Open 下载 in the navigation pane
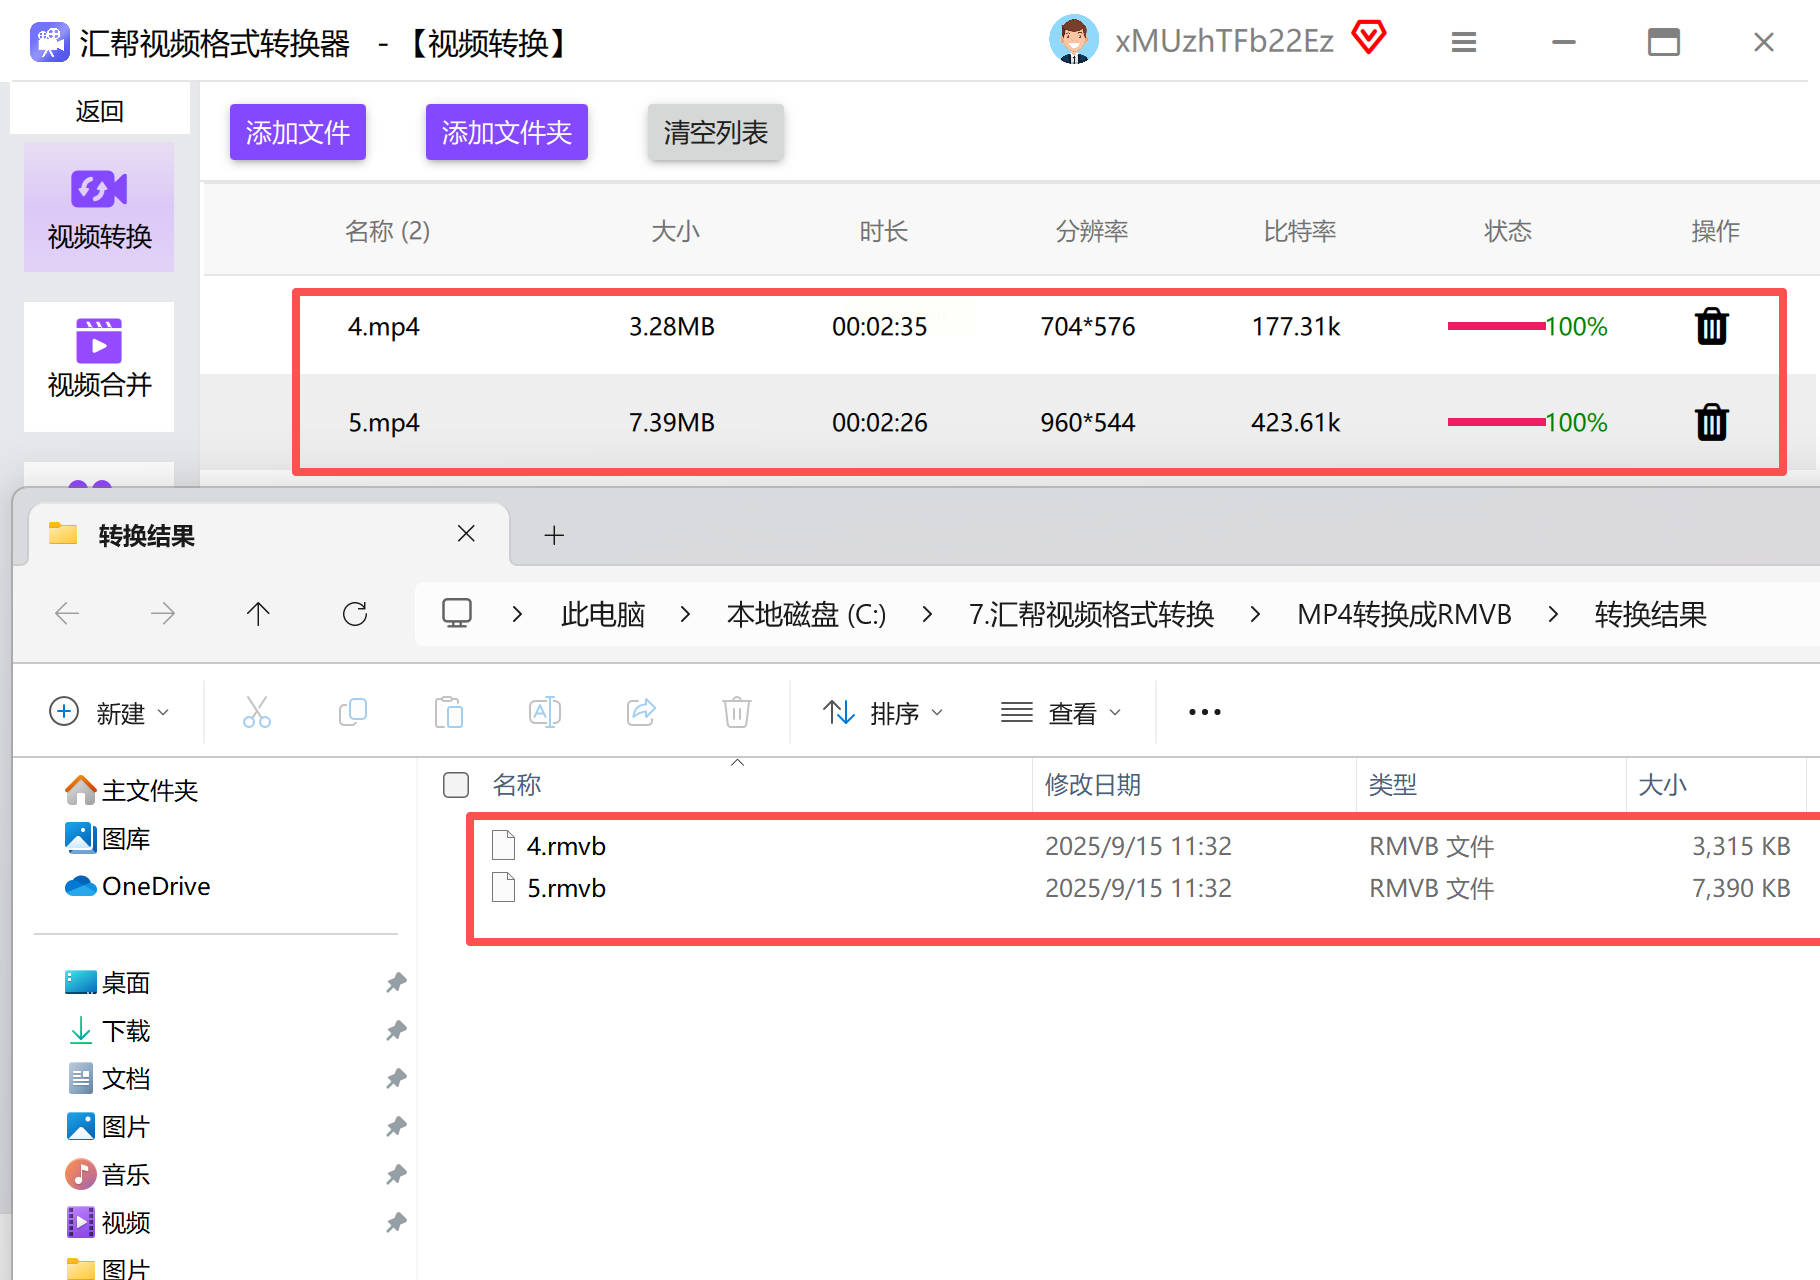 126,1031
